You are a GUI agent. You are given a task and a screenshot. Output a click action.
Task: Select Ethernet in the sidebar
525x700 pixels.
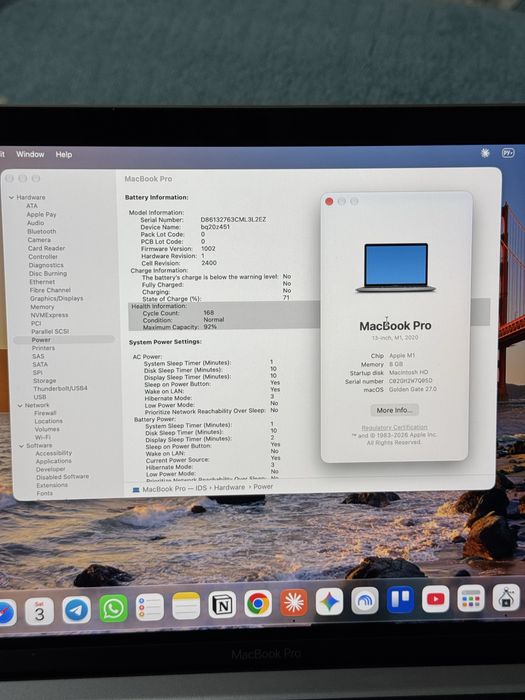point(42,282)
